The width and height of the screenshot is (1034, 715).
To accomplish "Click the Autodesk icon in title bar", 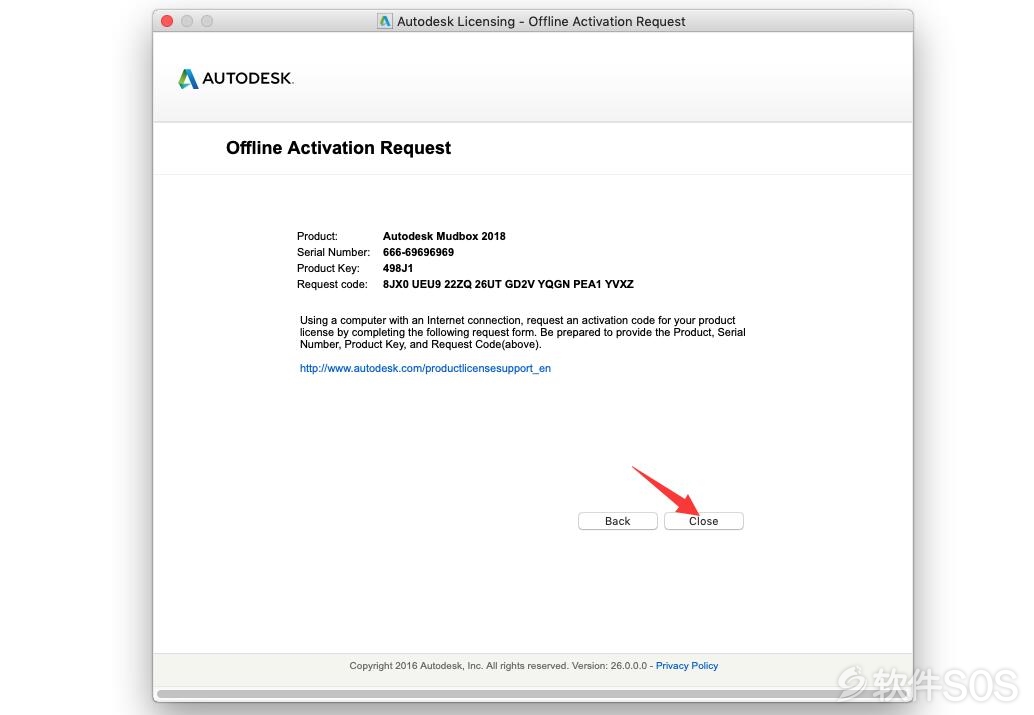I will tap(385, 21).
